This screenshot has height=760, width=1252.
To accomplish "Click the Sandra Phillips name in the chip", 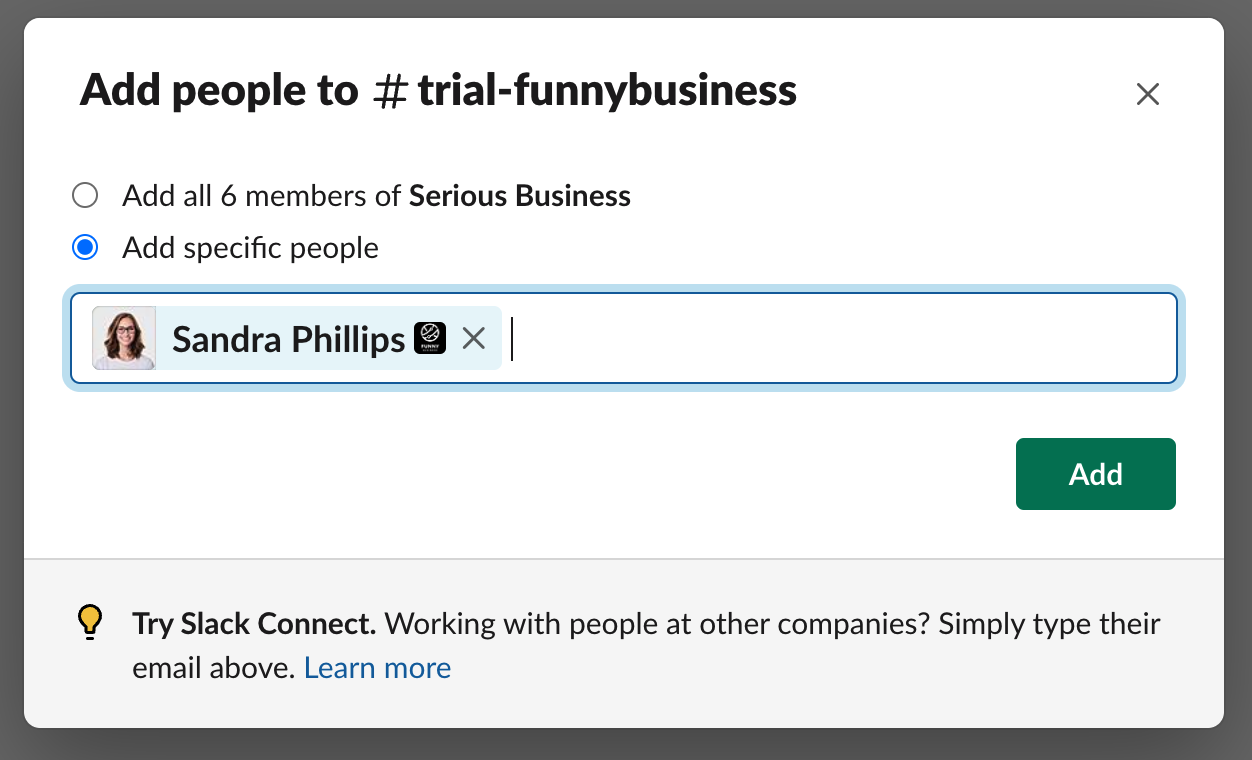I will (x=288, y=339).
